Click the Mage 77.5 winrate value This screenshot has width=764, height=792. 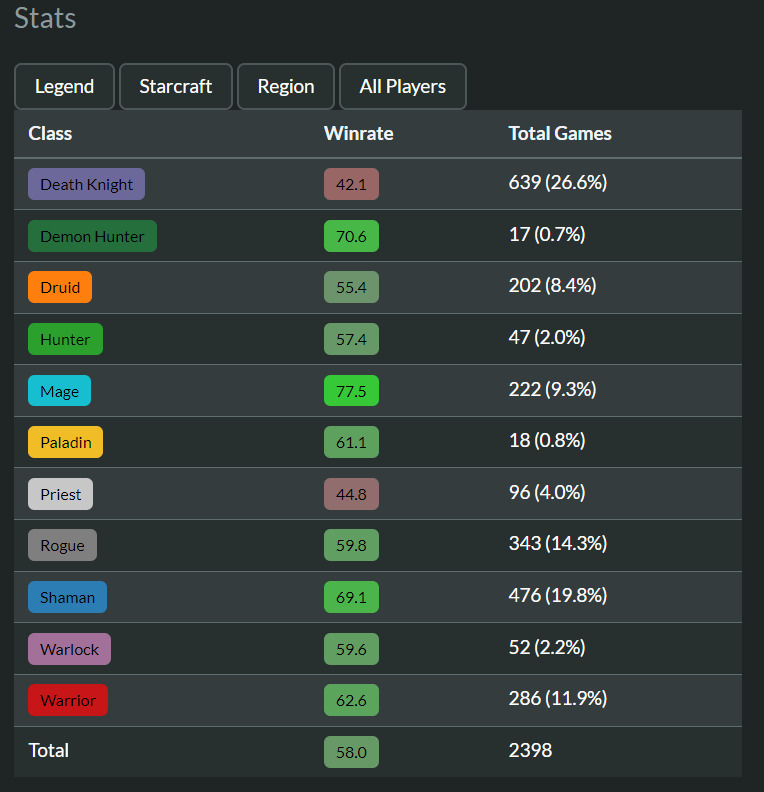click(x=351, y=391)
